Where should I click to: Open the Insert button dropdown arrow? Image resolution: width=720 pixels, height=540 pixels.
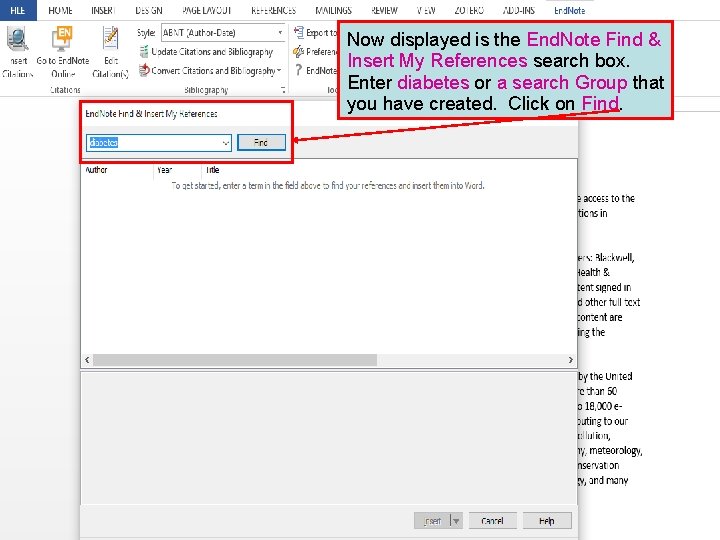click(x=456, y=521)
